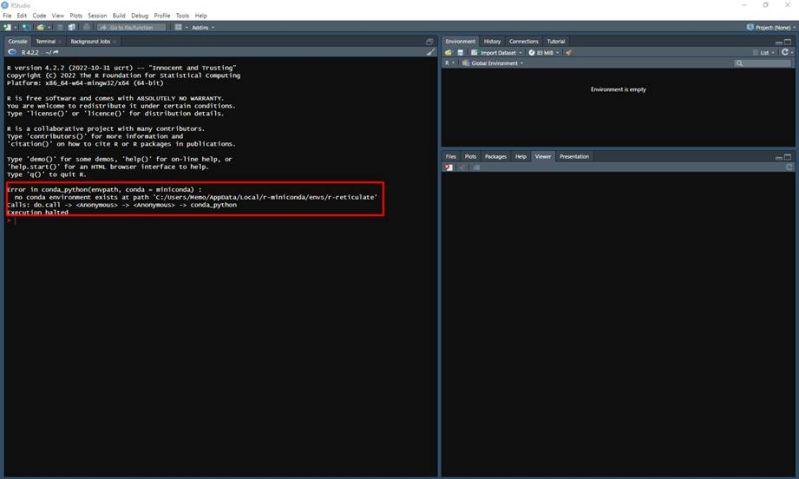
Task: Open the Tools menu
Action: click(182, 16)
